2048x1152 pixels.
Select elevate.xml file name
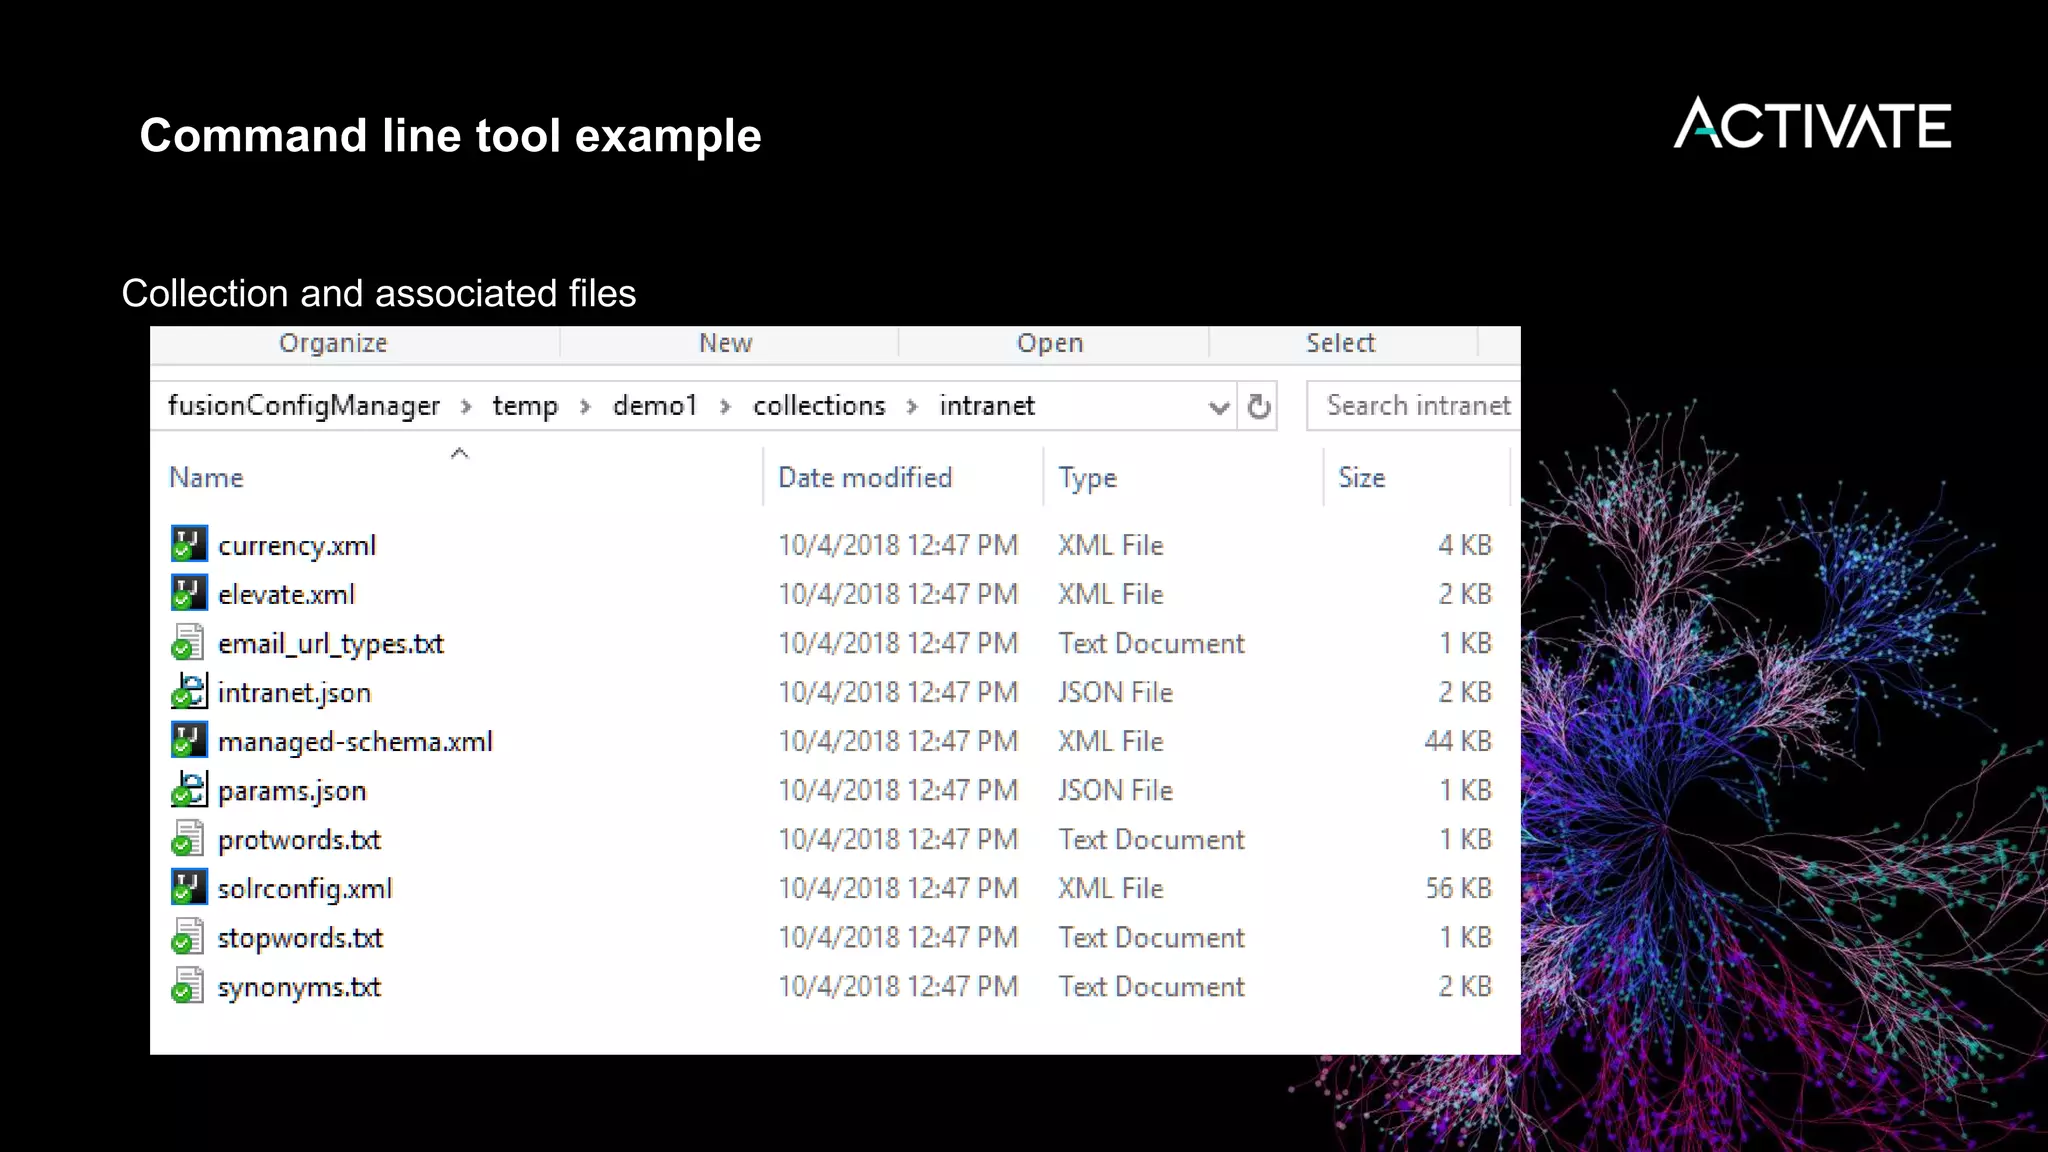[286, 595]
